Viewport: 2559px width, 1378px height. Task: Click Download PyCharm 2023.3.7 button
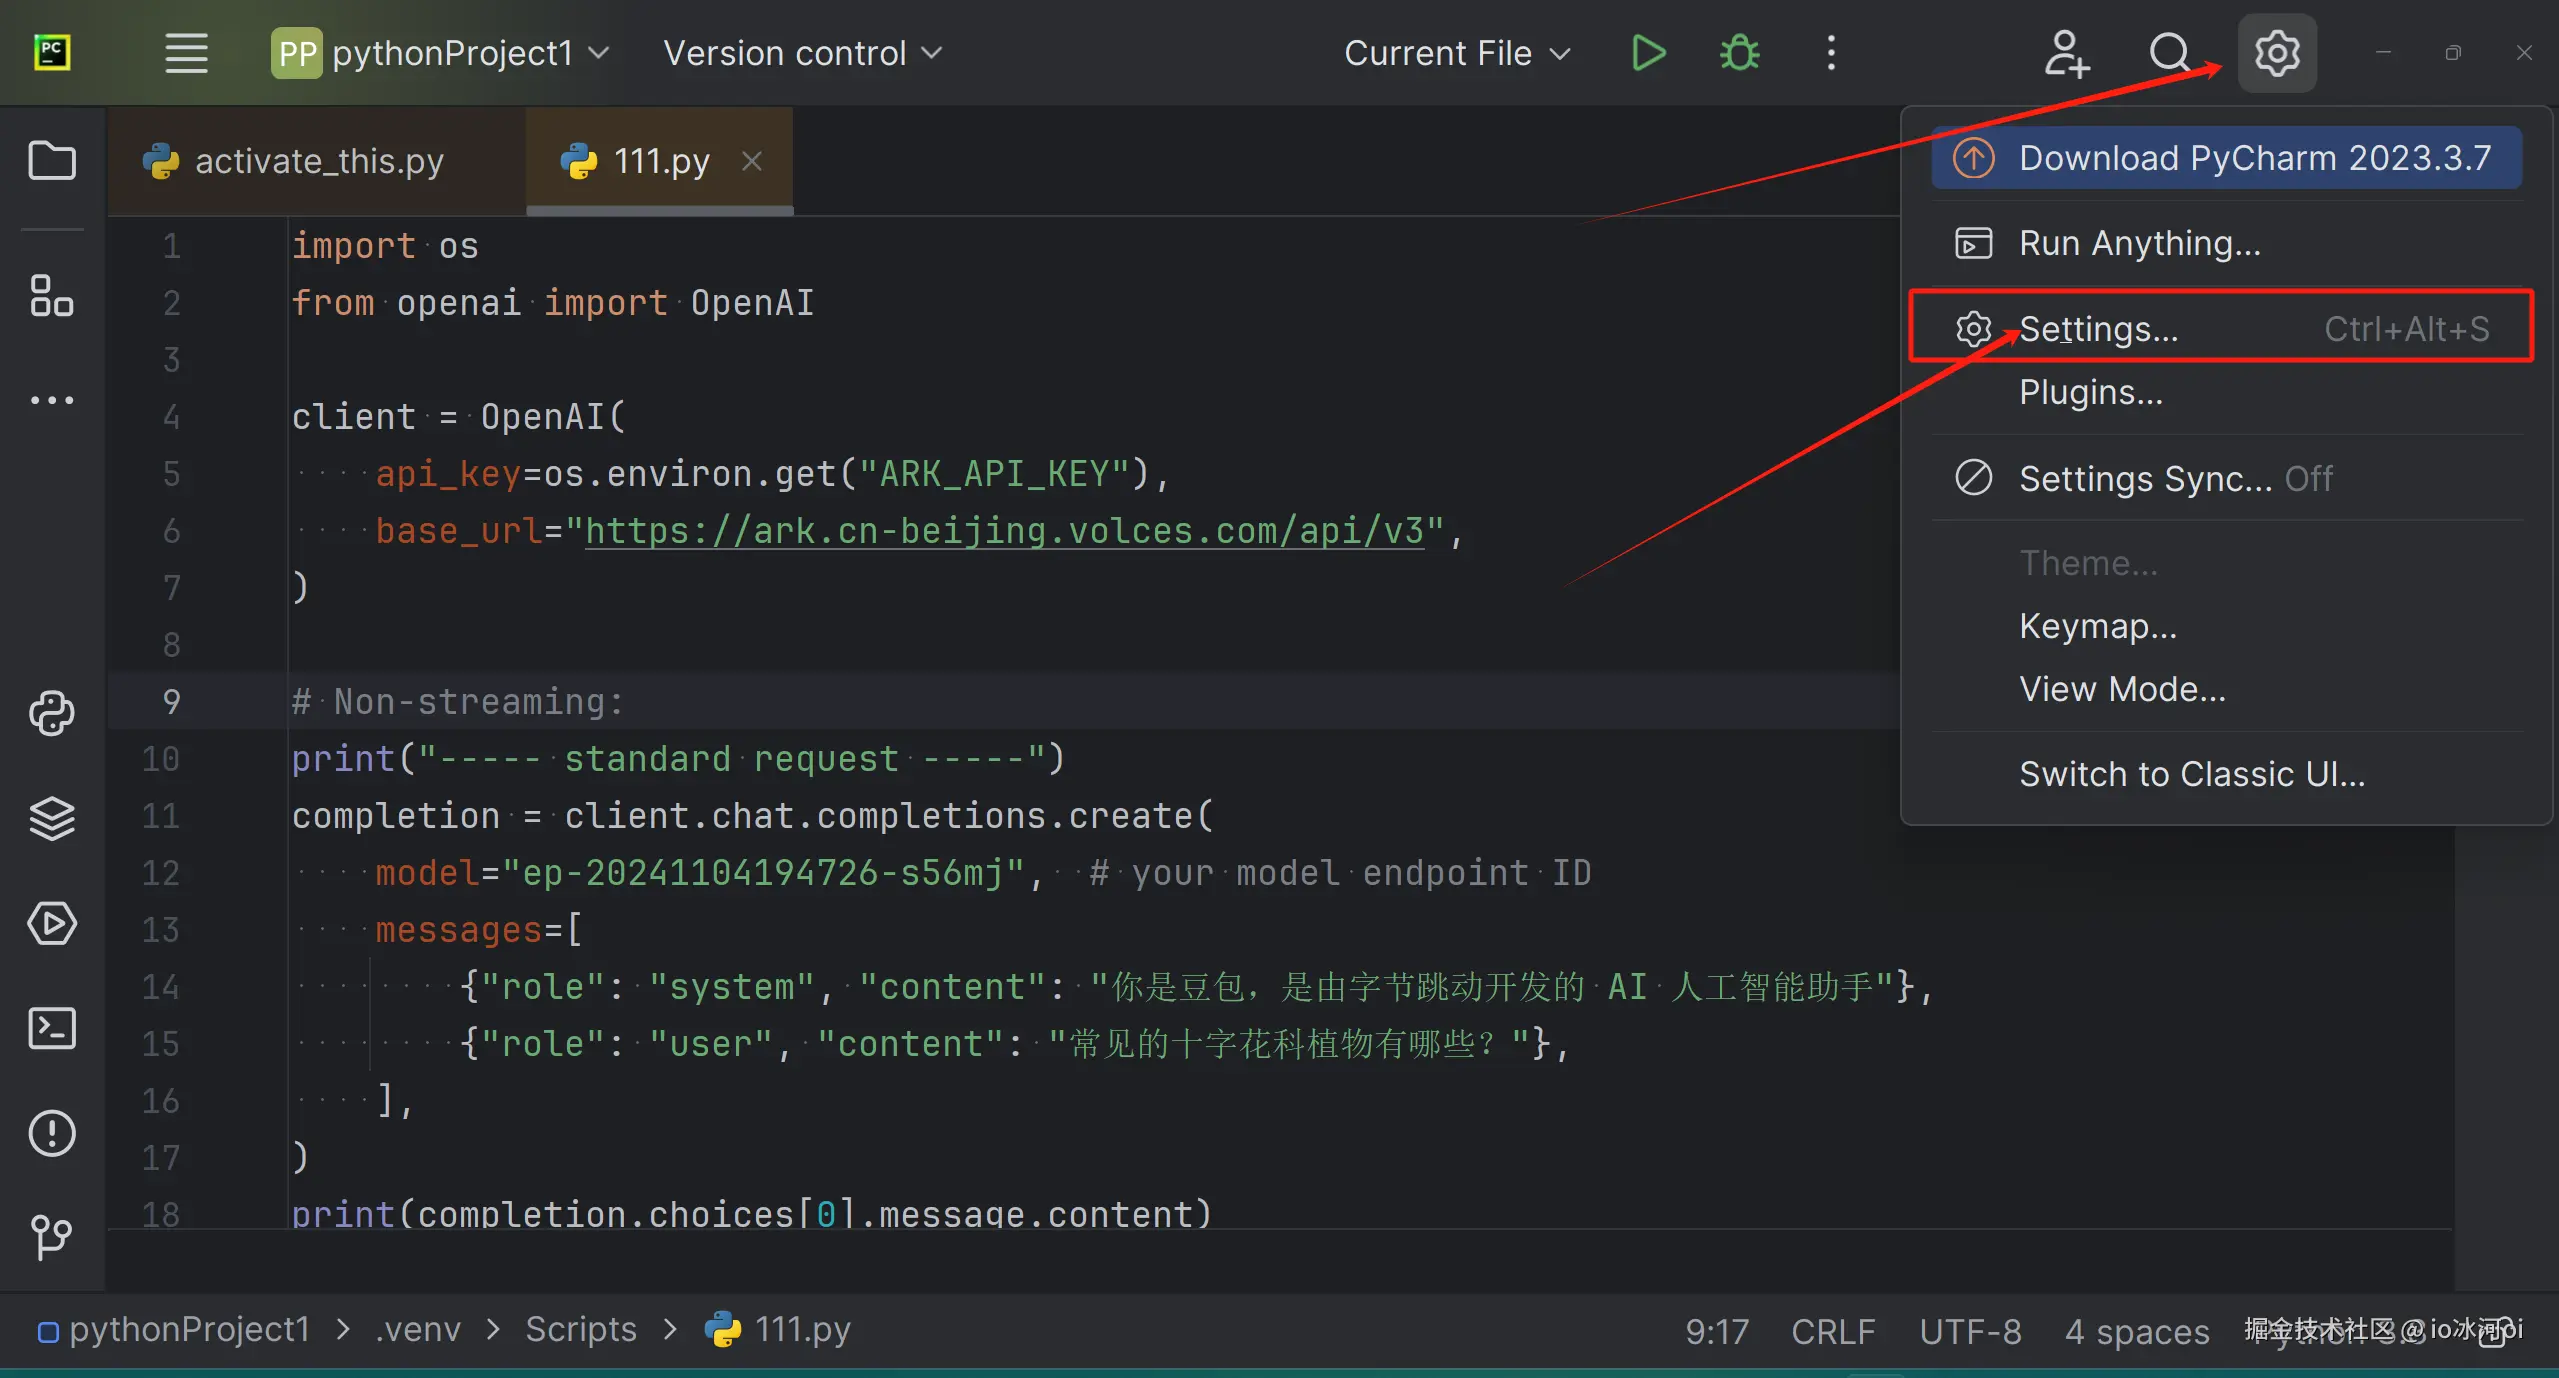[2226, 158]
